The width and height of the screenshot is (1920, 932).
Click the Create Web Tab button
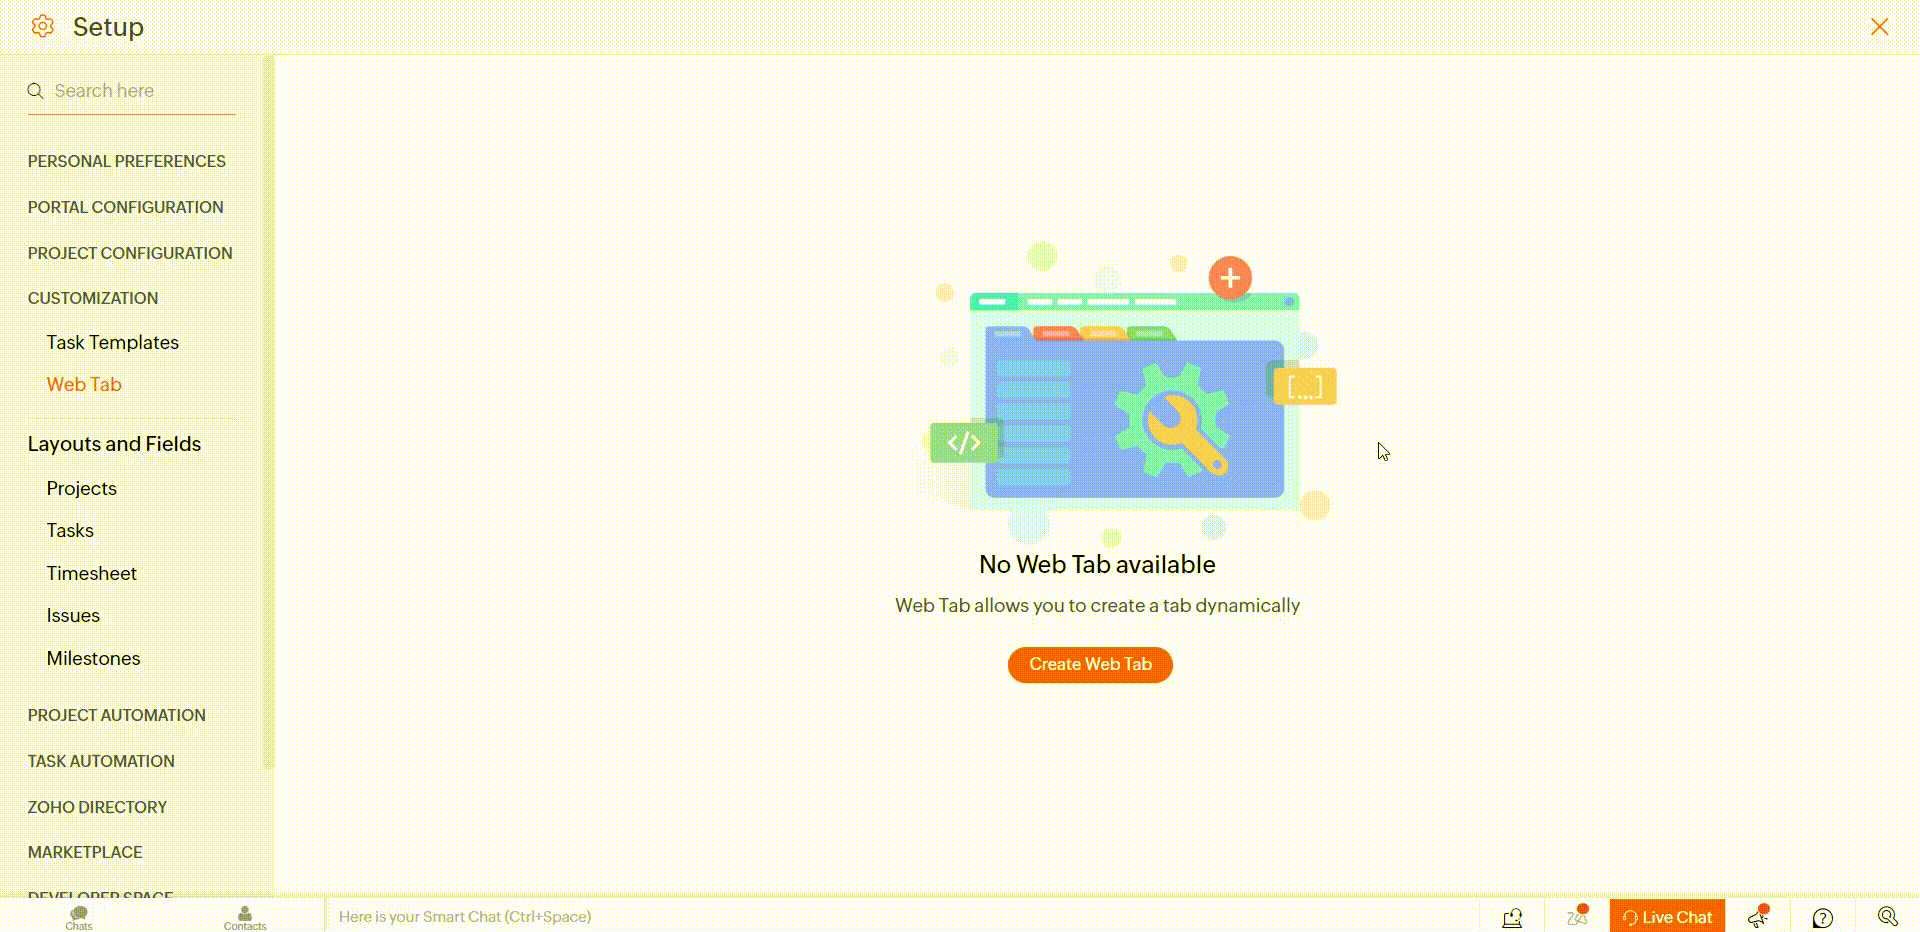tap(1090, 664)
